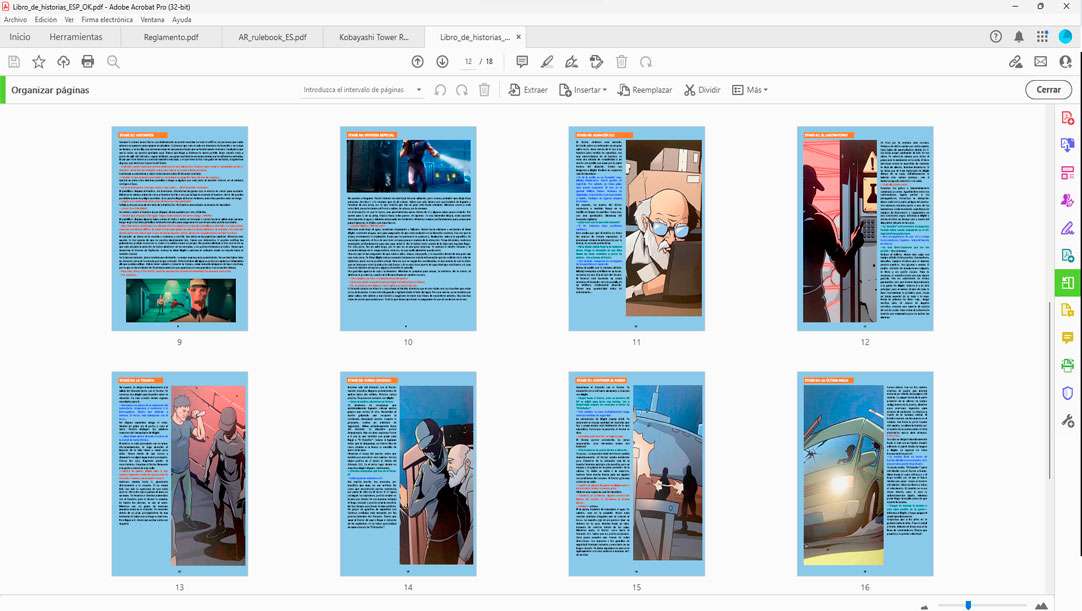Screen dimensions: 1082x611
Task: Open the Edición menu
Action: pyautogui.click(x=46, y=19)
